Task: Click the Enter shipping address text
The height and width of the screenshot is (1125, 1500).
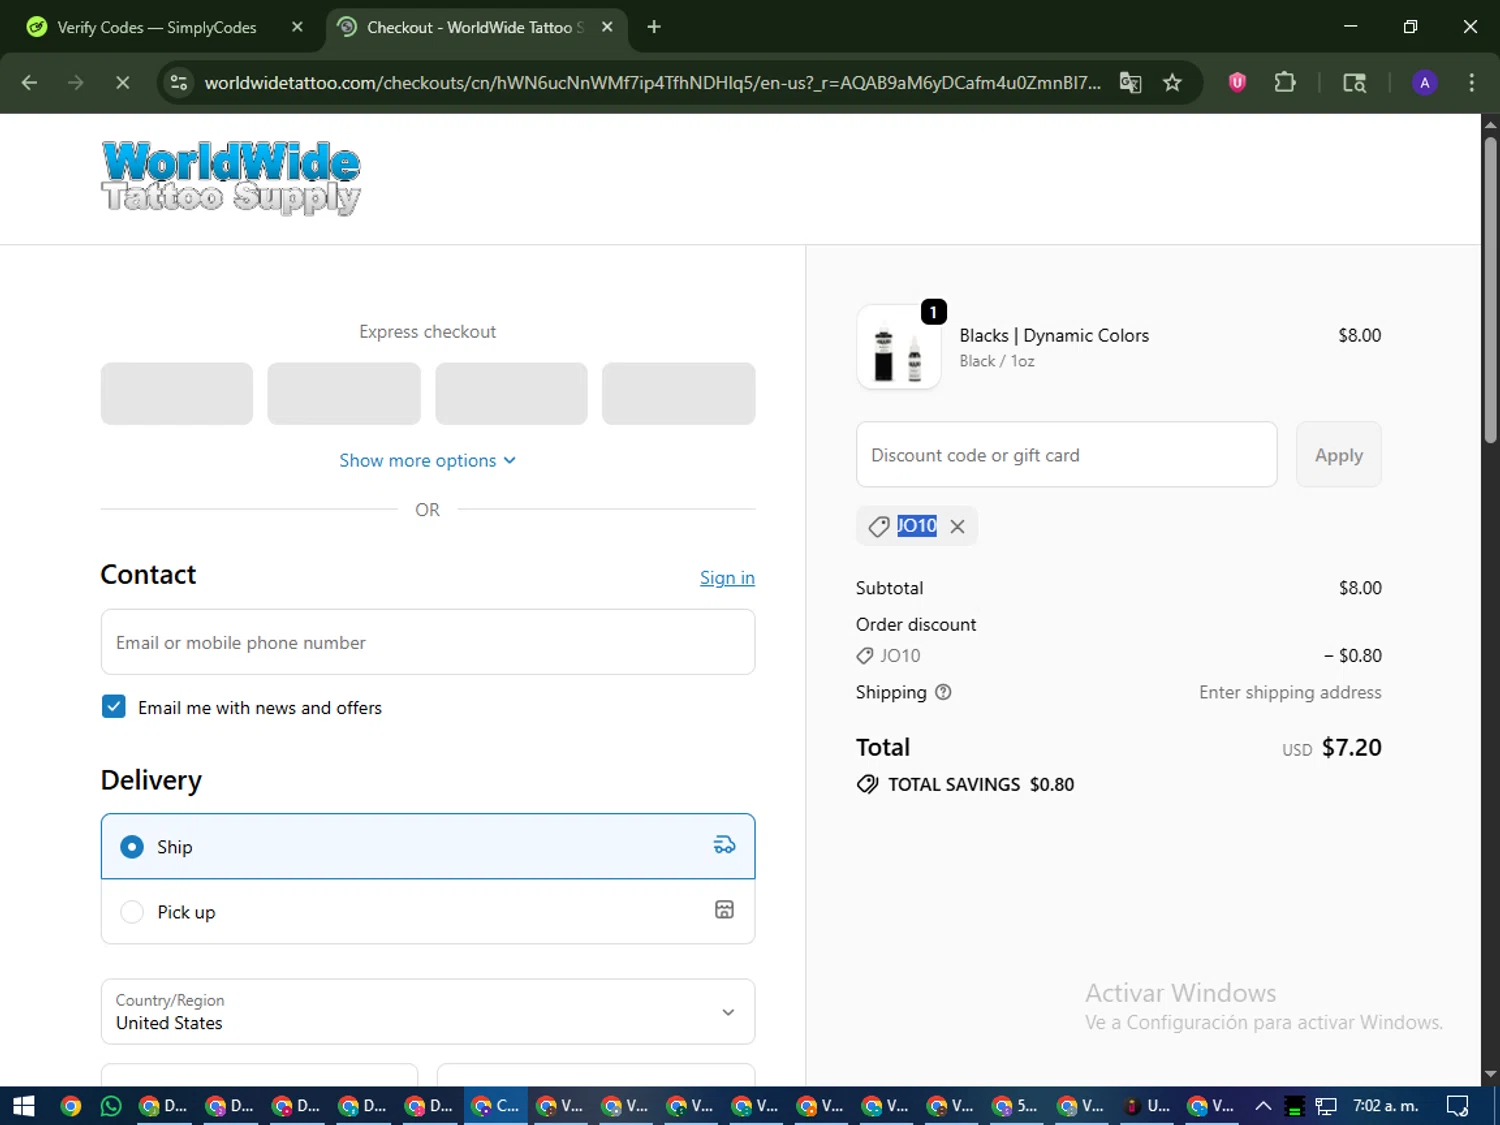Action: pyautogui.click(x=1290, y=692)
